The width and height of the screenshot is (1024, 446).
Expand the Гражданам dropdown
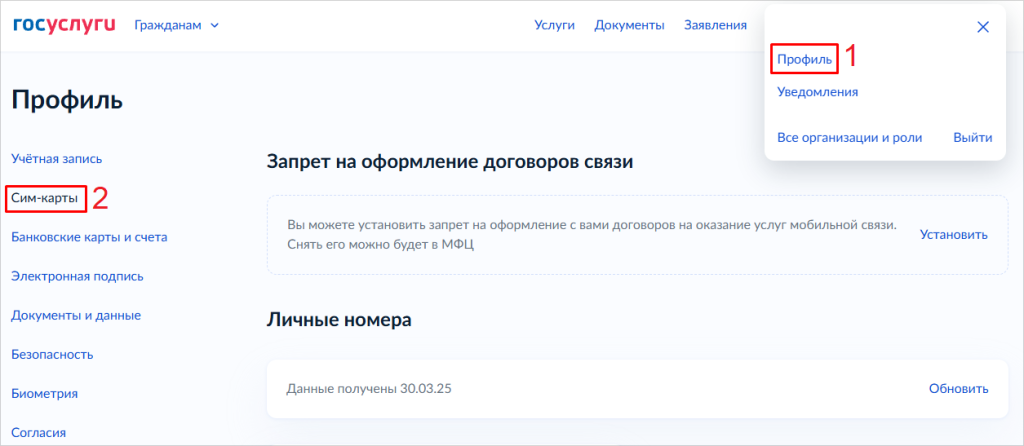tap(177, 25)
